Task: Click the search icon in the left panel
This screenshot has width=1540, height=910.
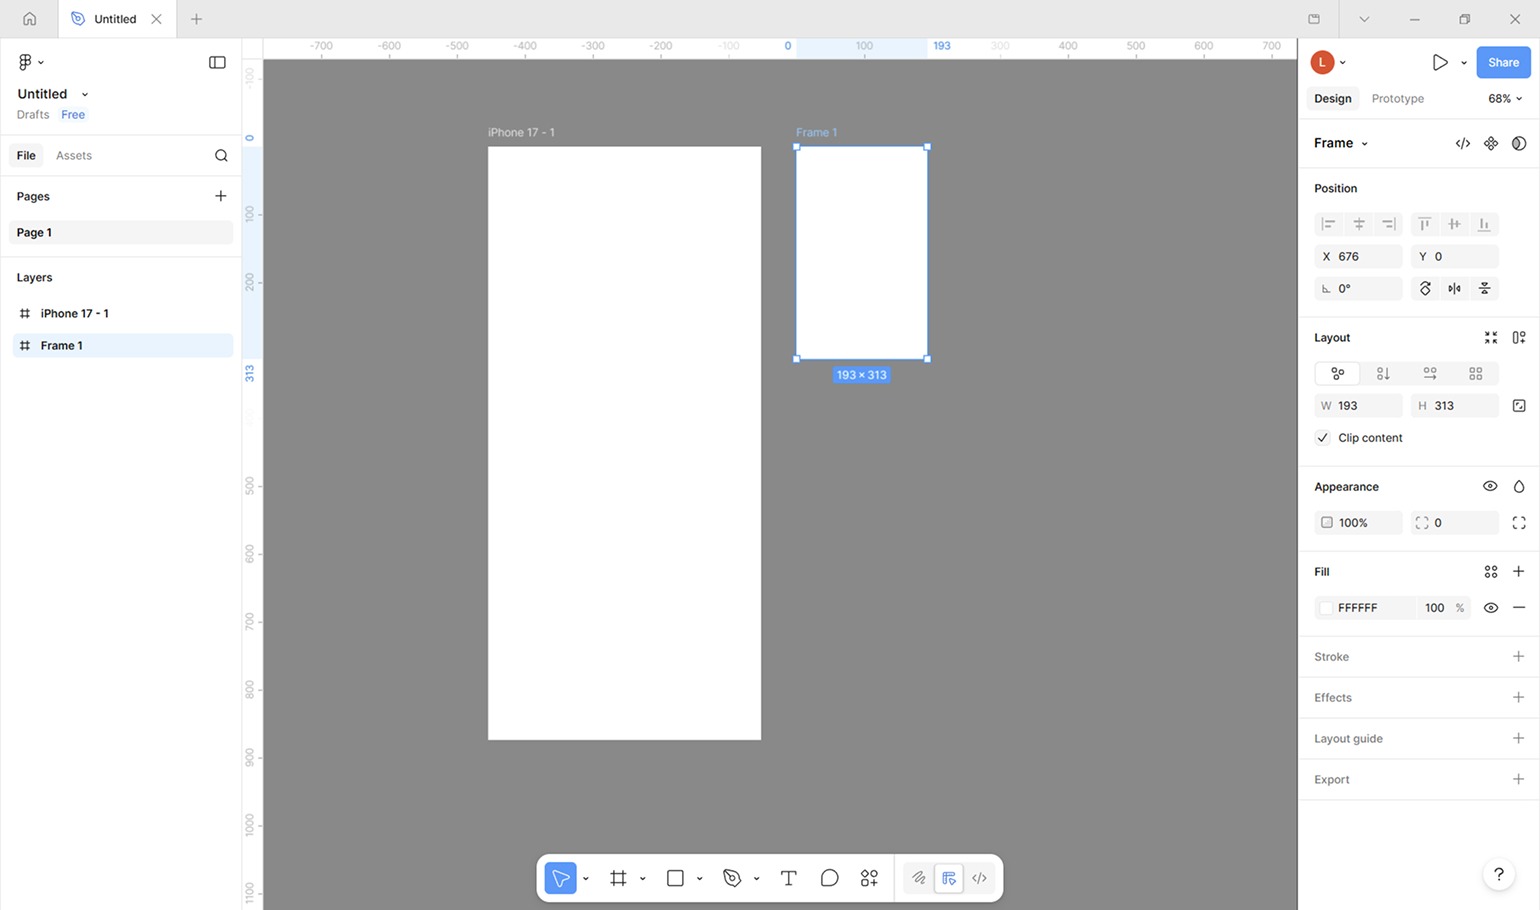Action: coord(221,156)
